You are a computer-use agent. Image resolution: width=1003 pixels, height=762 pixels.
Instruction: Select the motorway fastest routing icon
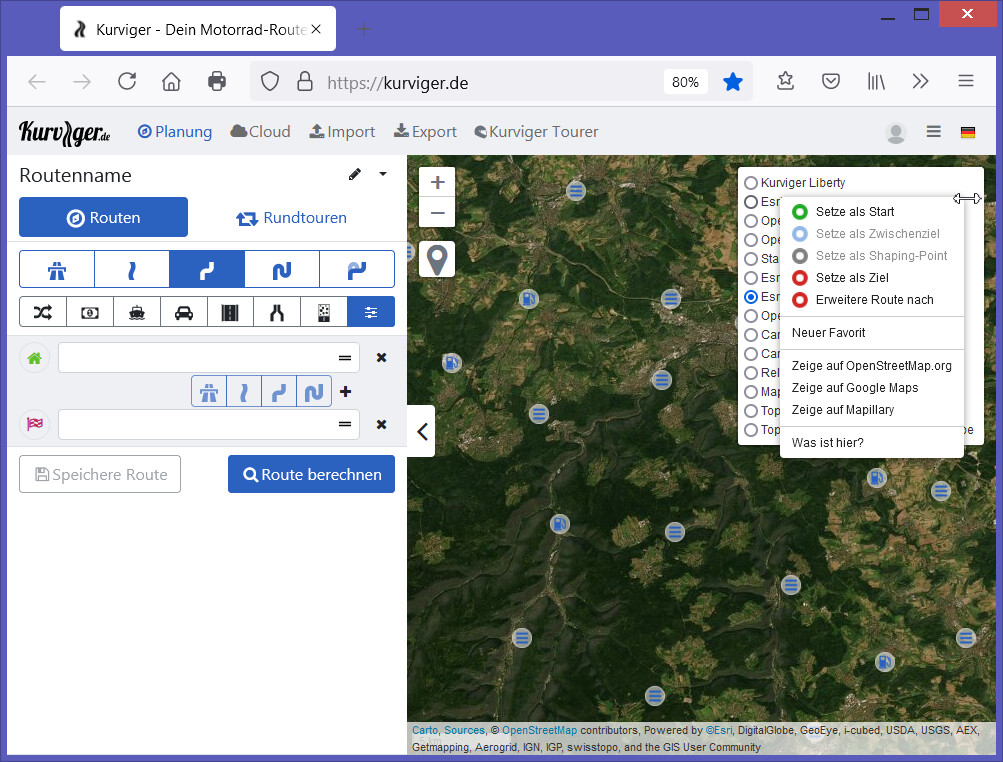click(x=57, y=269)
